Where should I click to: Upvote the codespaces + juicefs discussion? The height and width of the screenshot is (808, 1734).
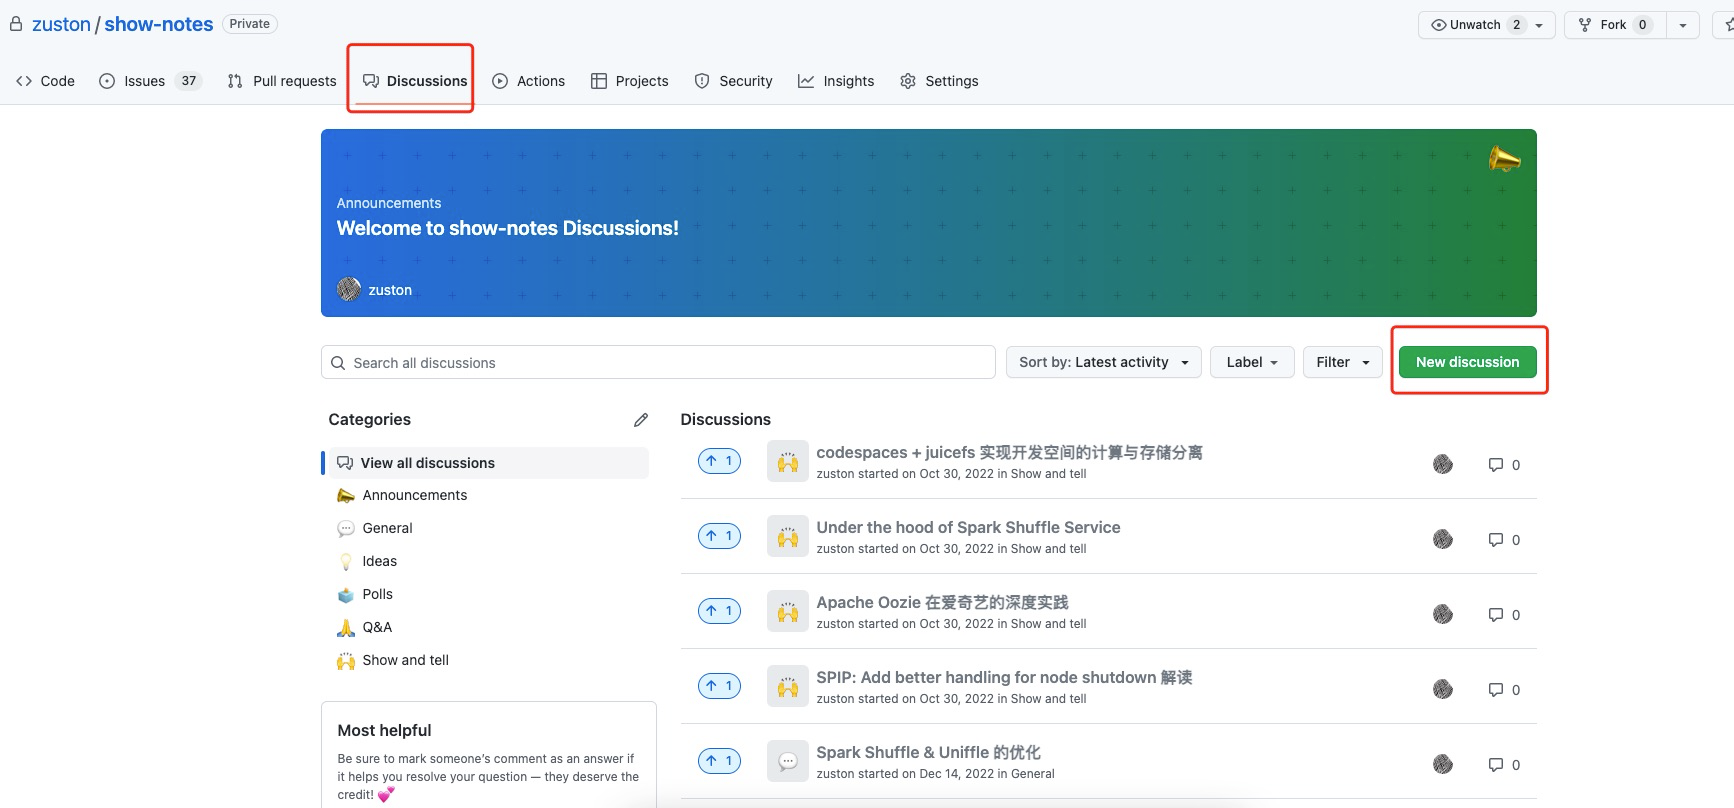click(x=719, y=461)
